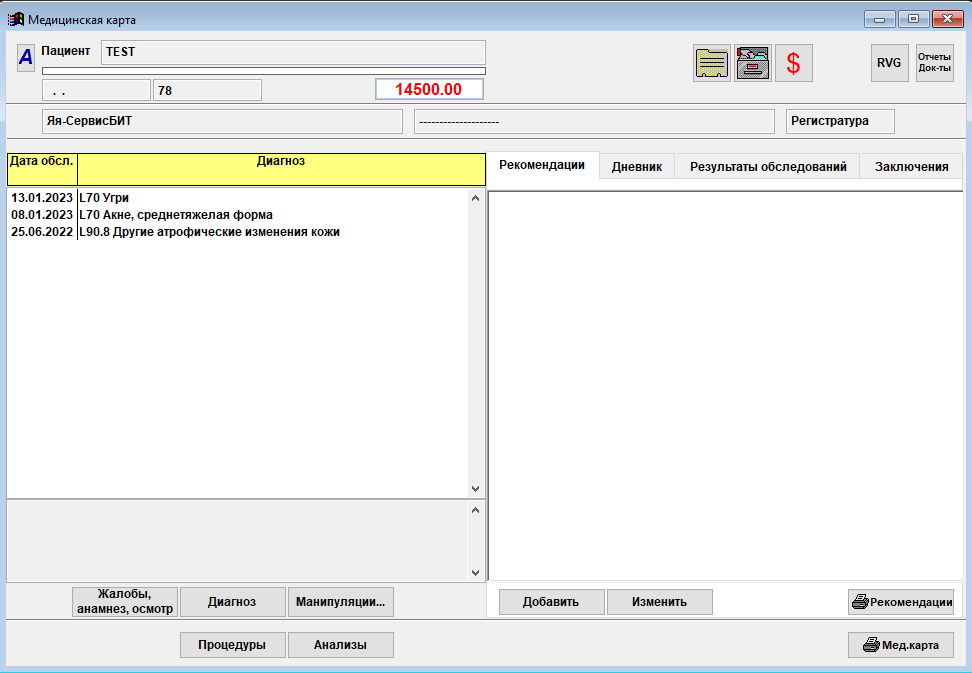Open Жалобы, анамнез, осмотр form
972x673 pixels.
click(x=125, y=602)
